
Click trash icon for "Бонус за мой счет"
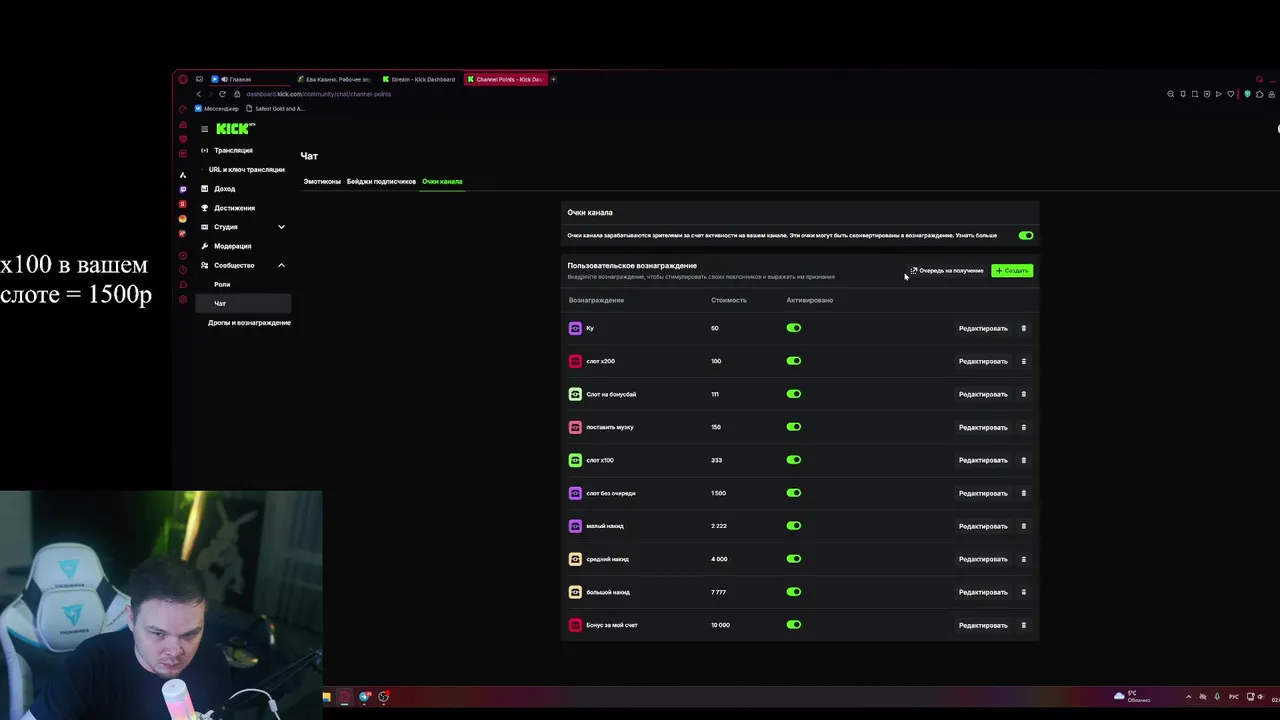(1023, 625)
